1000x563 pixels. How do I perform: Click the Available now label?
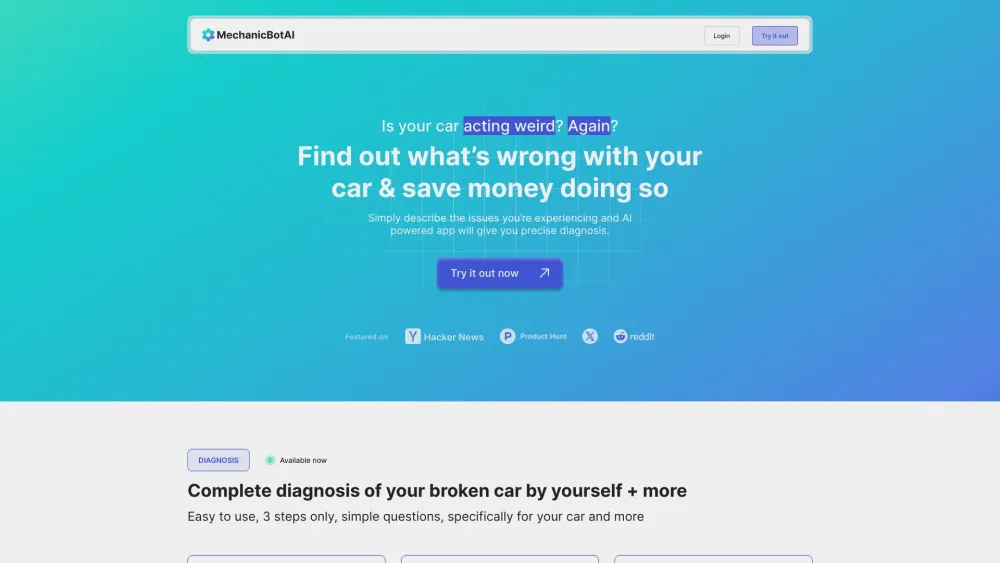[x=303, y=460]
